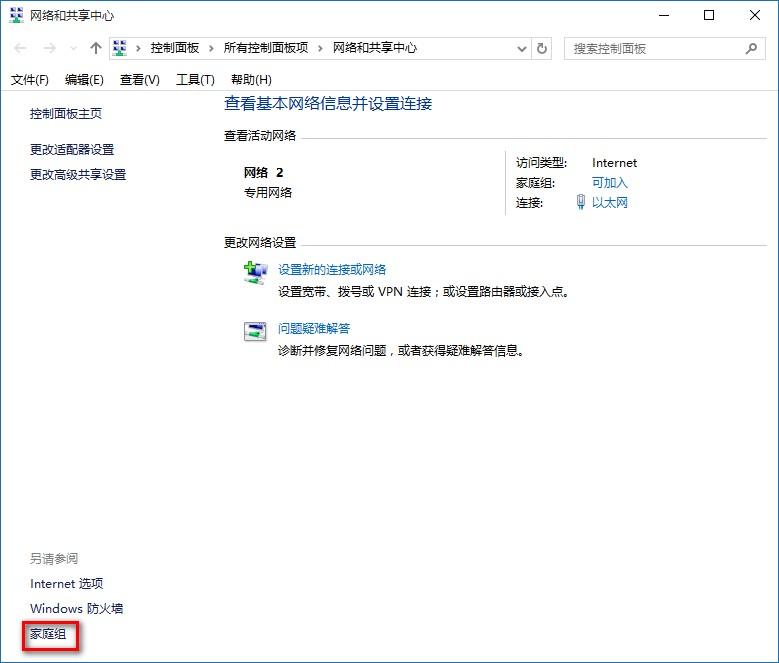
Task: Go to 控制面板主页
Action: coord(66,114)
